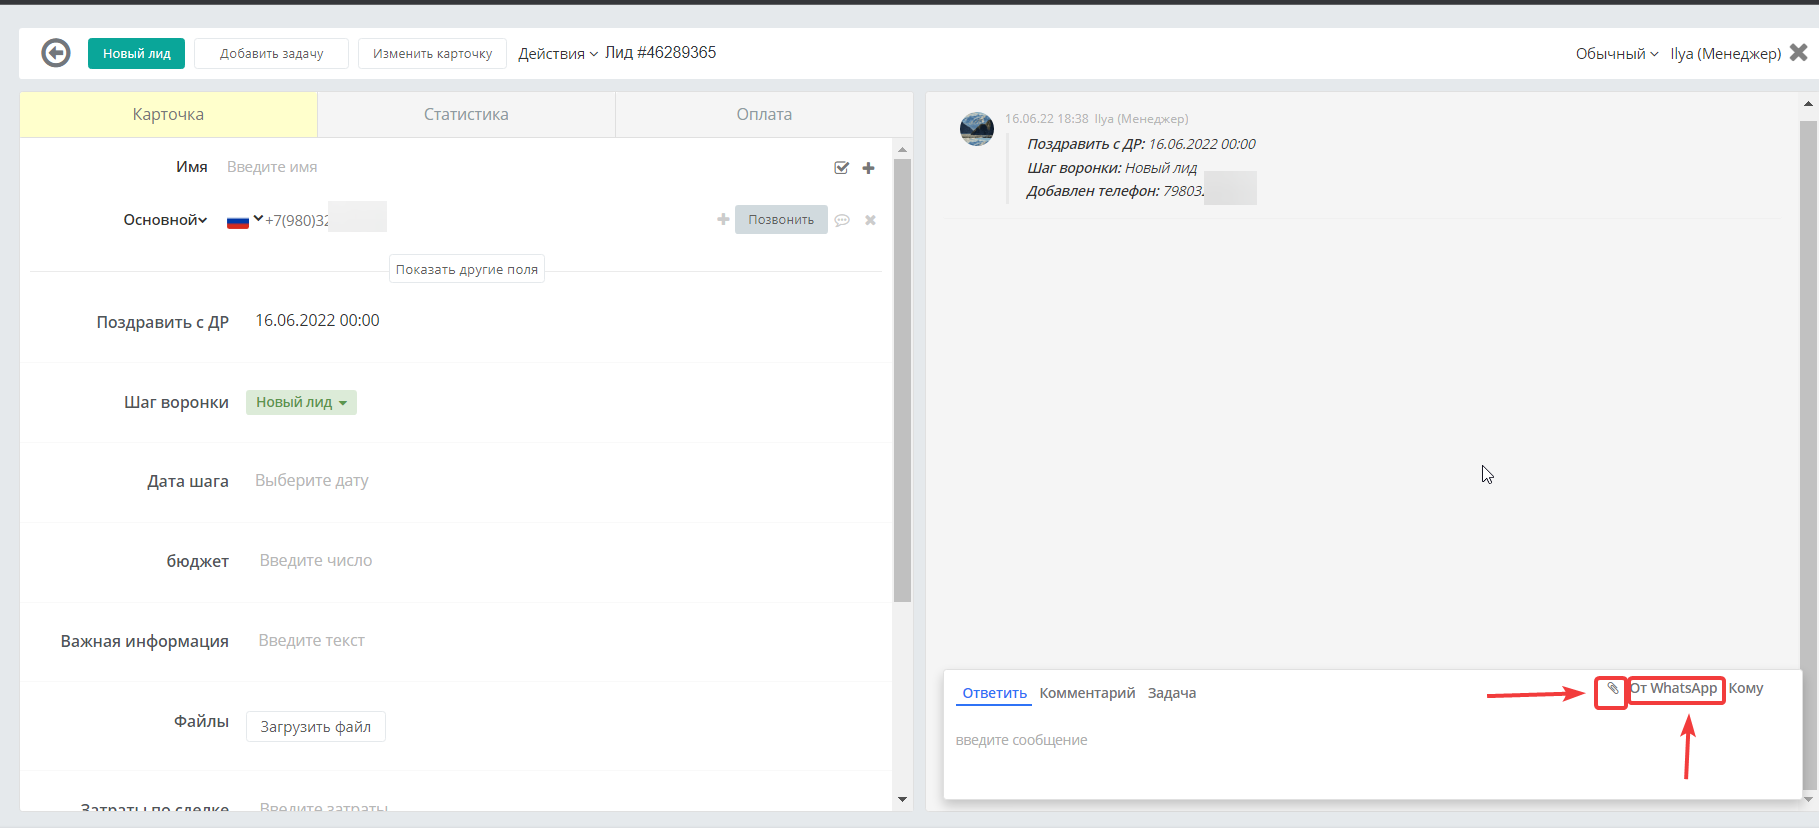Click the Кому recipient selector
The height and width of the screenshot is (828, 1819).
1746,688
